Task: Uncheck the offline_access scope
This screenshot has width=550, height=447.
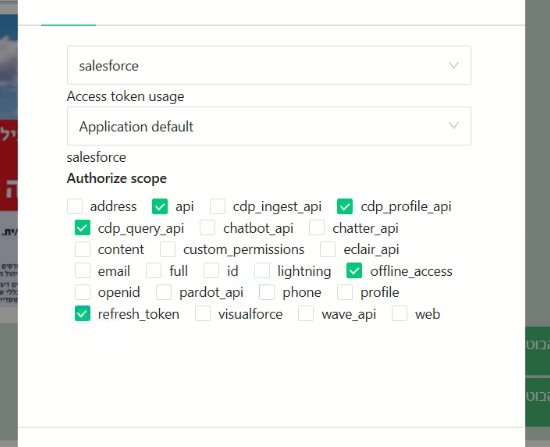Action: click(354, 271)
